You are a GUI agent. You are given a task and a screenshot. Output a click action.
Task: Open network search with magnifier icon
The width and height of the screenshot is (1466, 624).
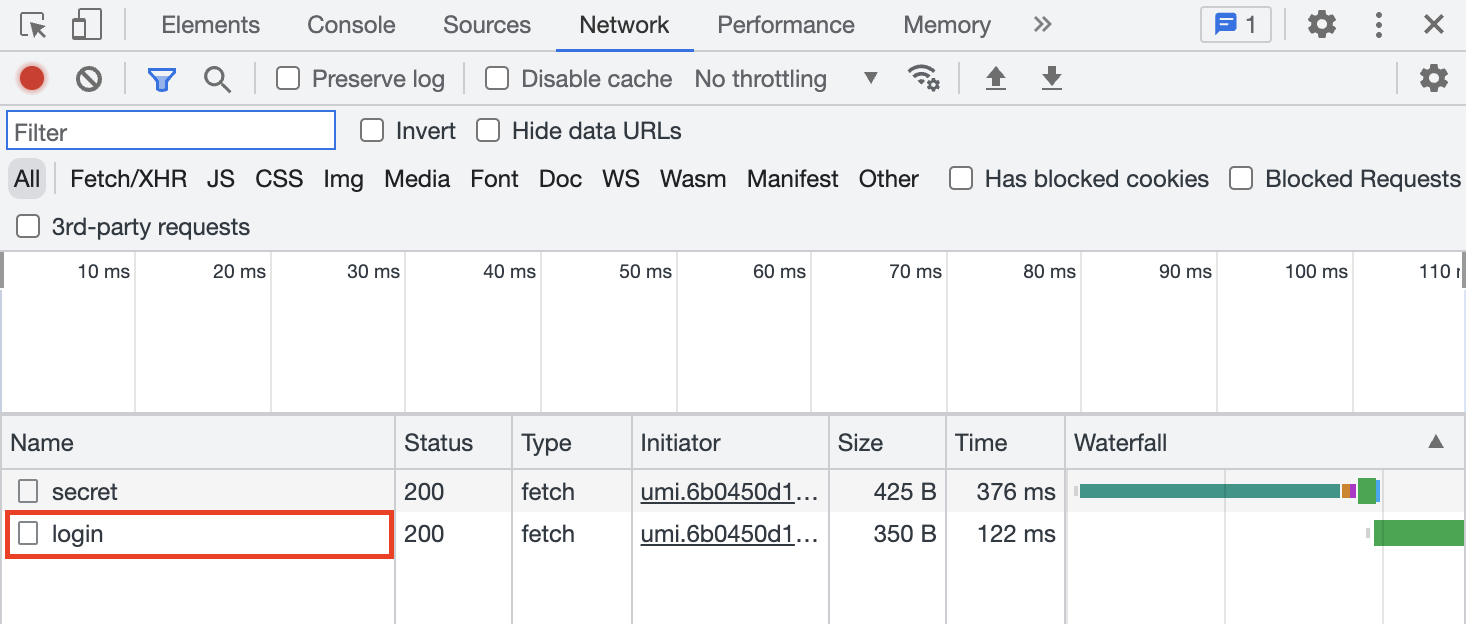pos(217,79)
